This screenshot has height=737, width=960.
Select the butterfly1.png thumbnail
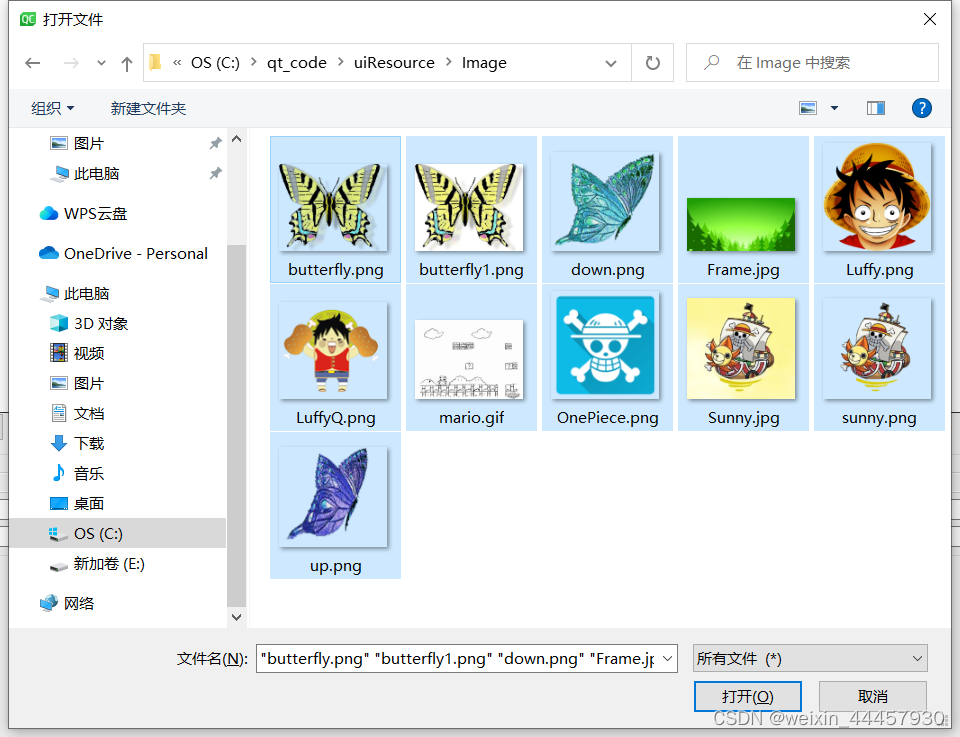click(x=471, y=209)
